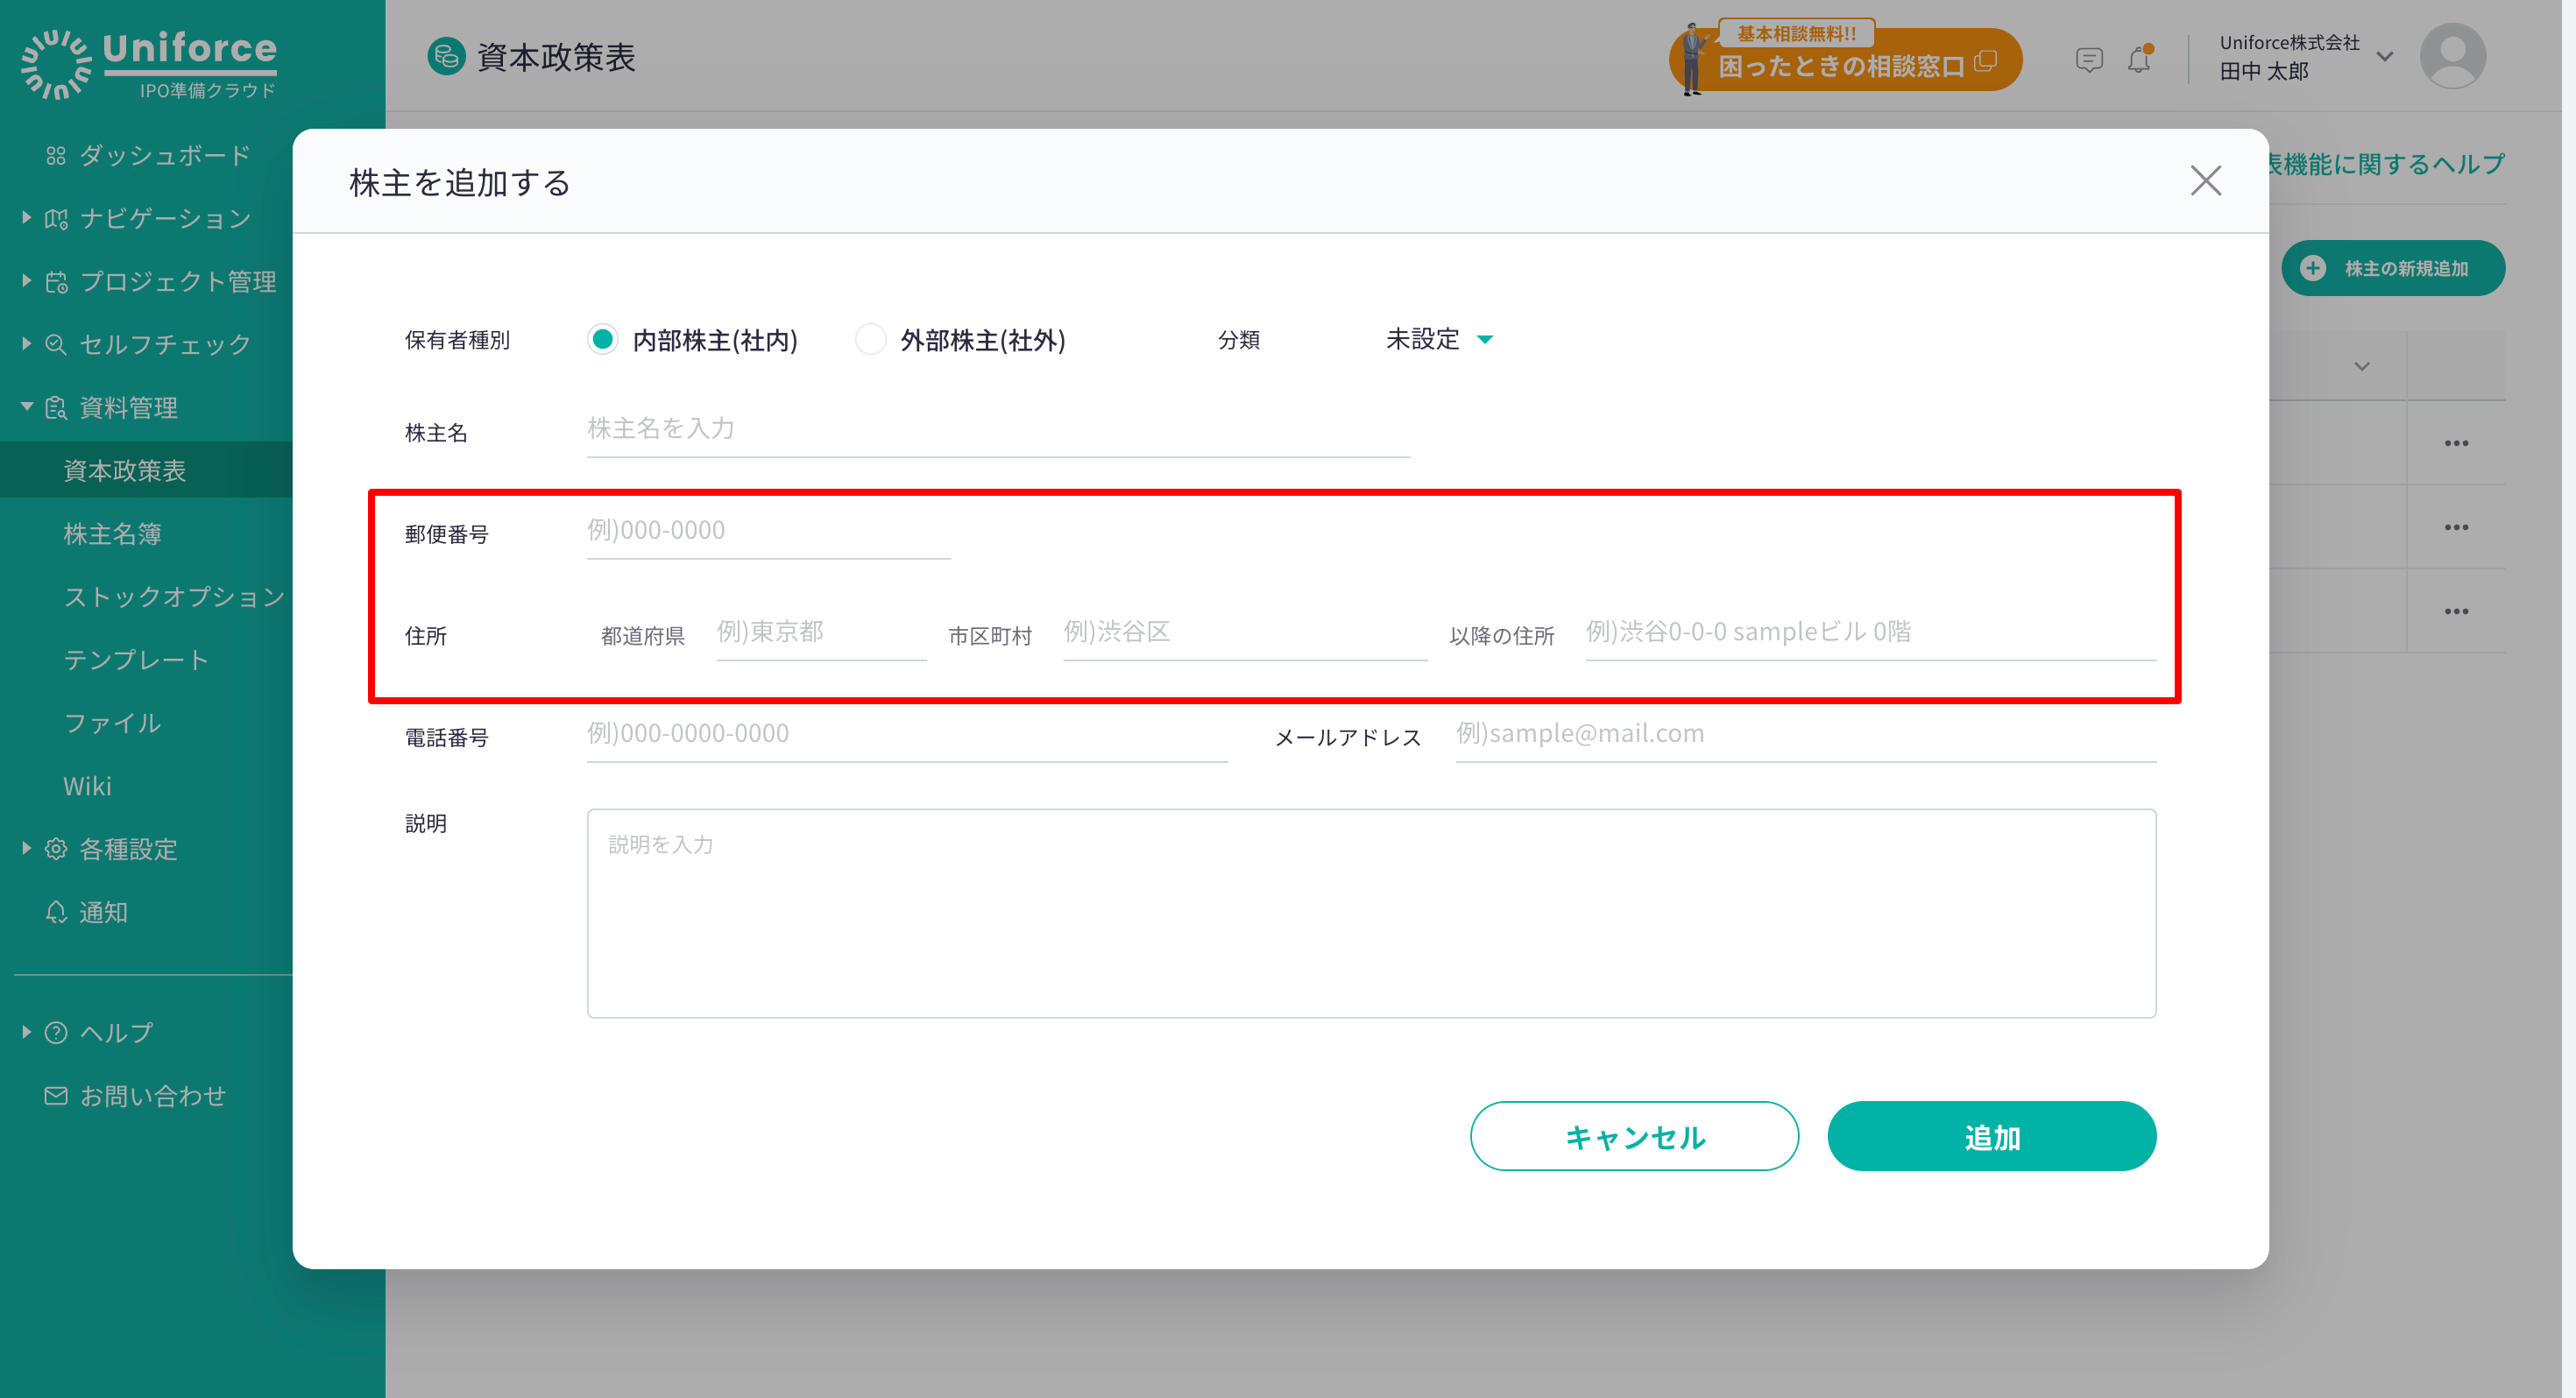2576x1398 pixels.
Task: Open テンプレート in sidebar
Action: tap(137, 660)
